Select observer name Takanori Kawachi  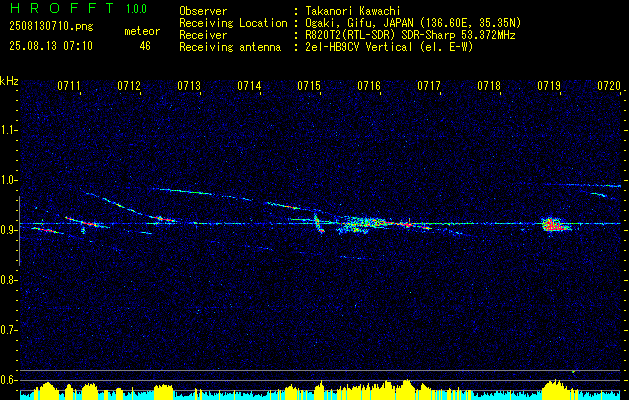tap(353, 11)
